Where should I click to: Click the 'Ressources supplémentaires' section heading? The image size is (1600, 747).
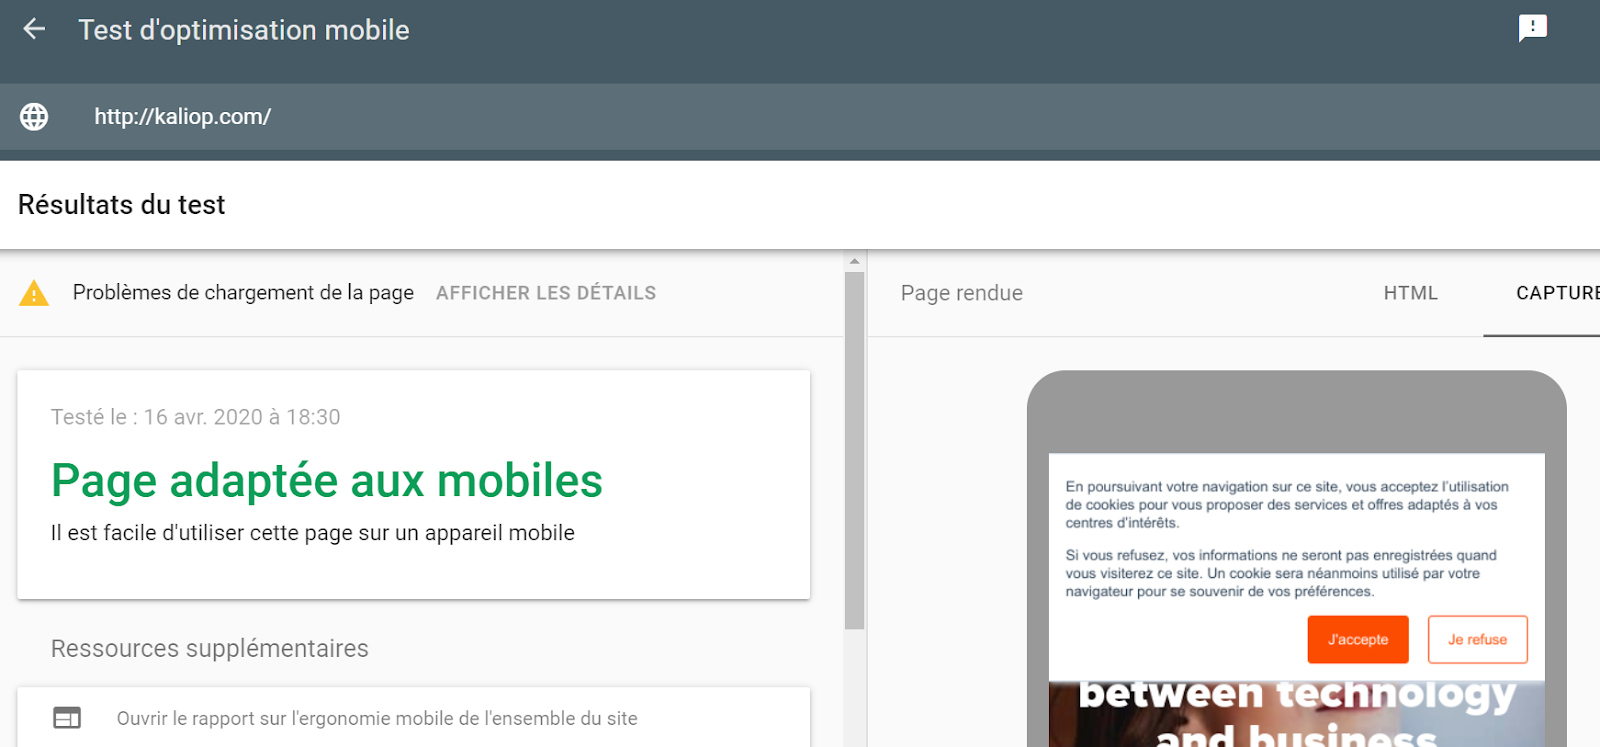point(210,649)
